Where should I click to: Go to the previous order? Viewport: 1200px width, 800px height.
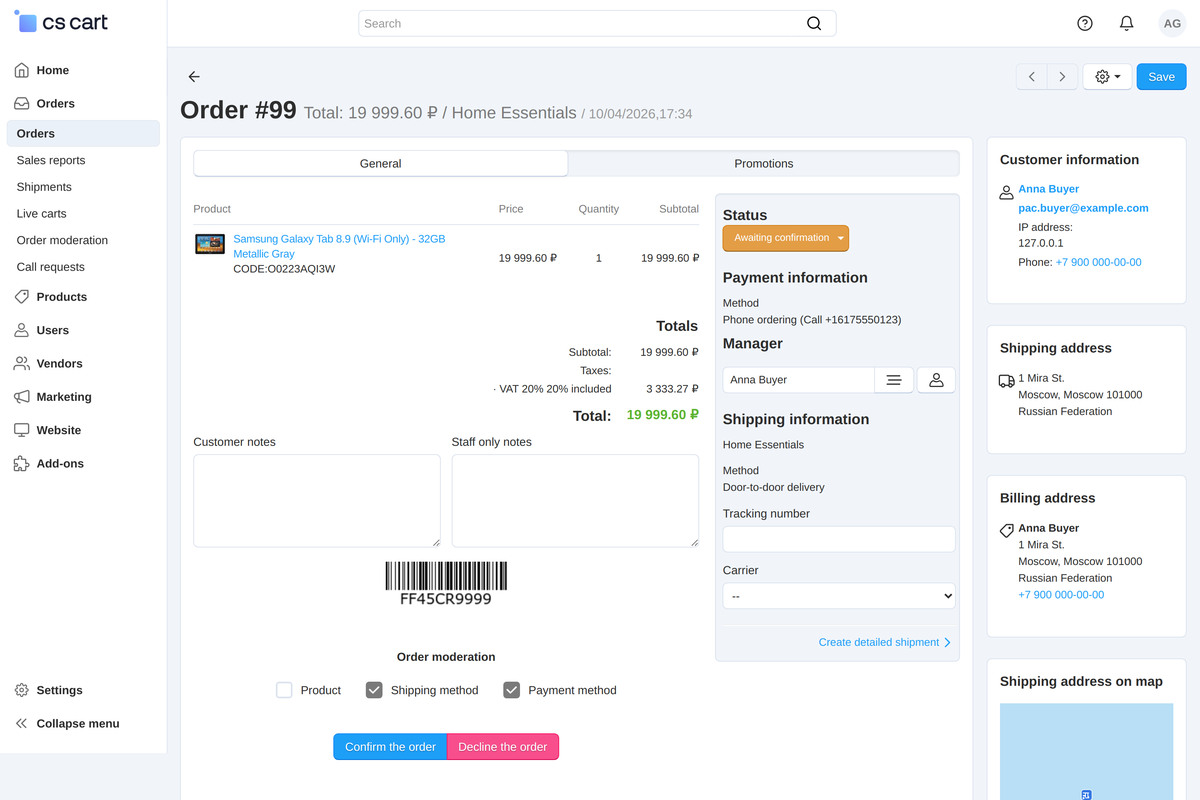(1032, 77)
